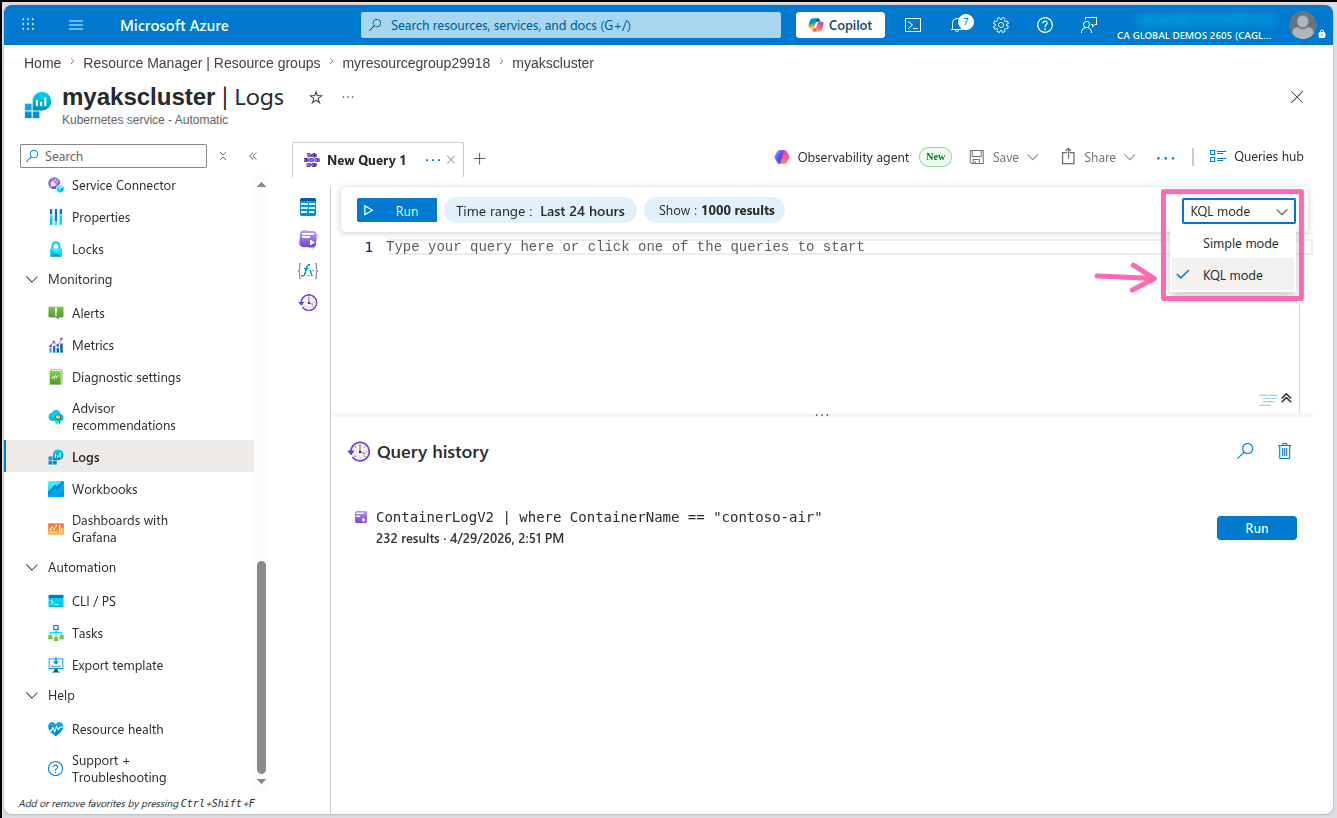1337x818 pixels.
Task: Open the Save dropdown
Action: tap(1005, 157)
